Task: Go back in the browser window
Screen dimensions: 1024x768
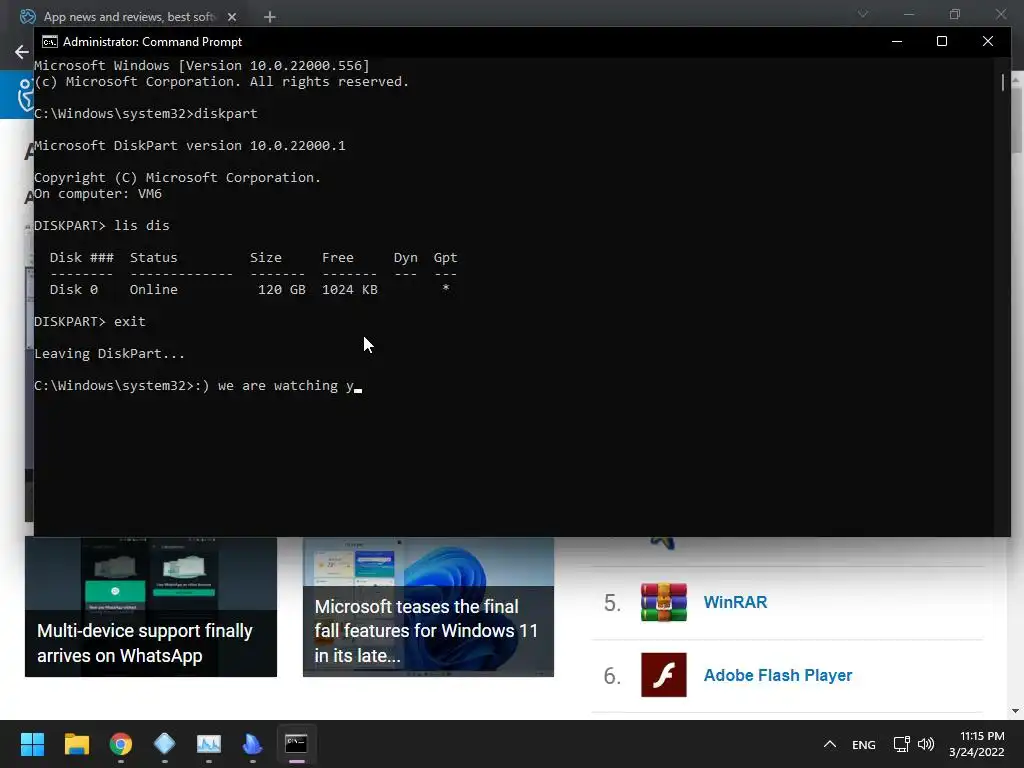Action: [21, 52]
